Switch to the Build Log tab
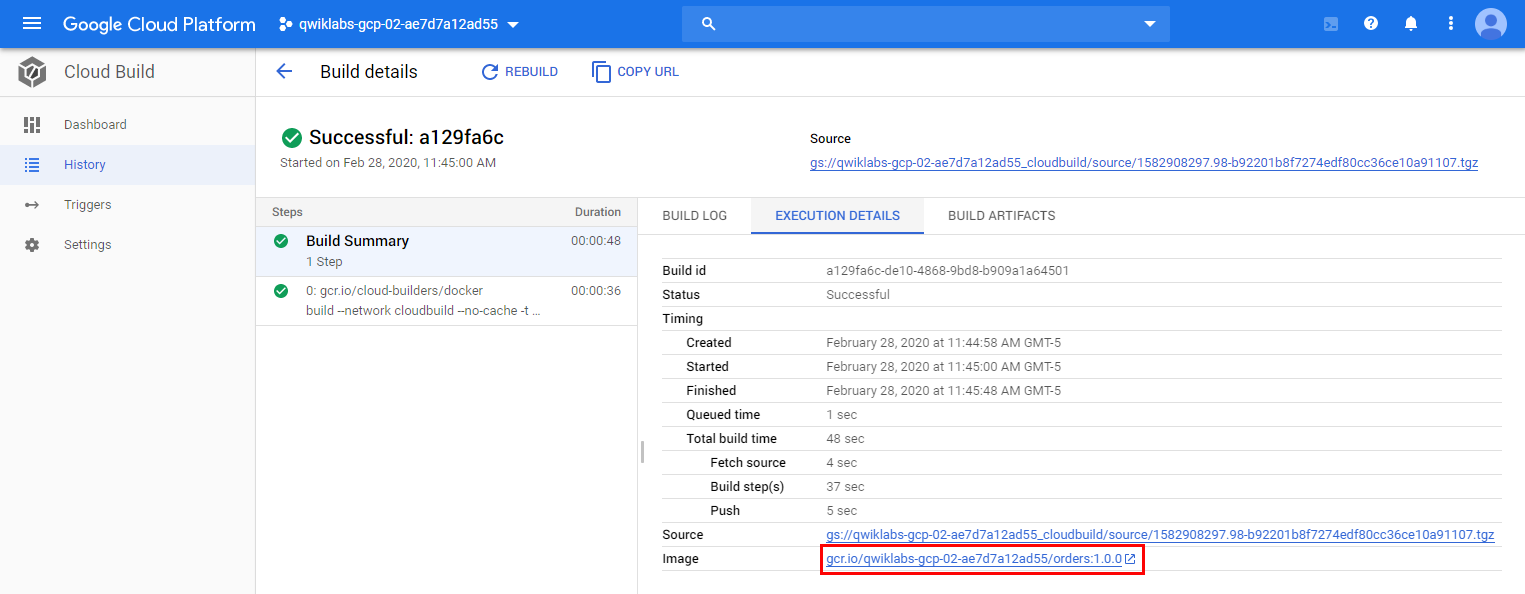The width and height of the screenshot is (1525, 594). click(x=695, y=216)
